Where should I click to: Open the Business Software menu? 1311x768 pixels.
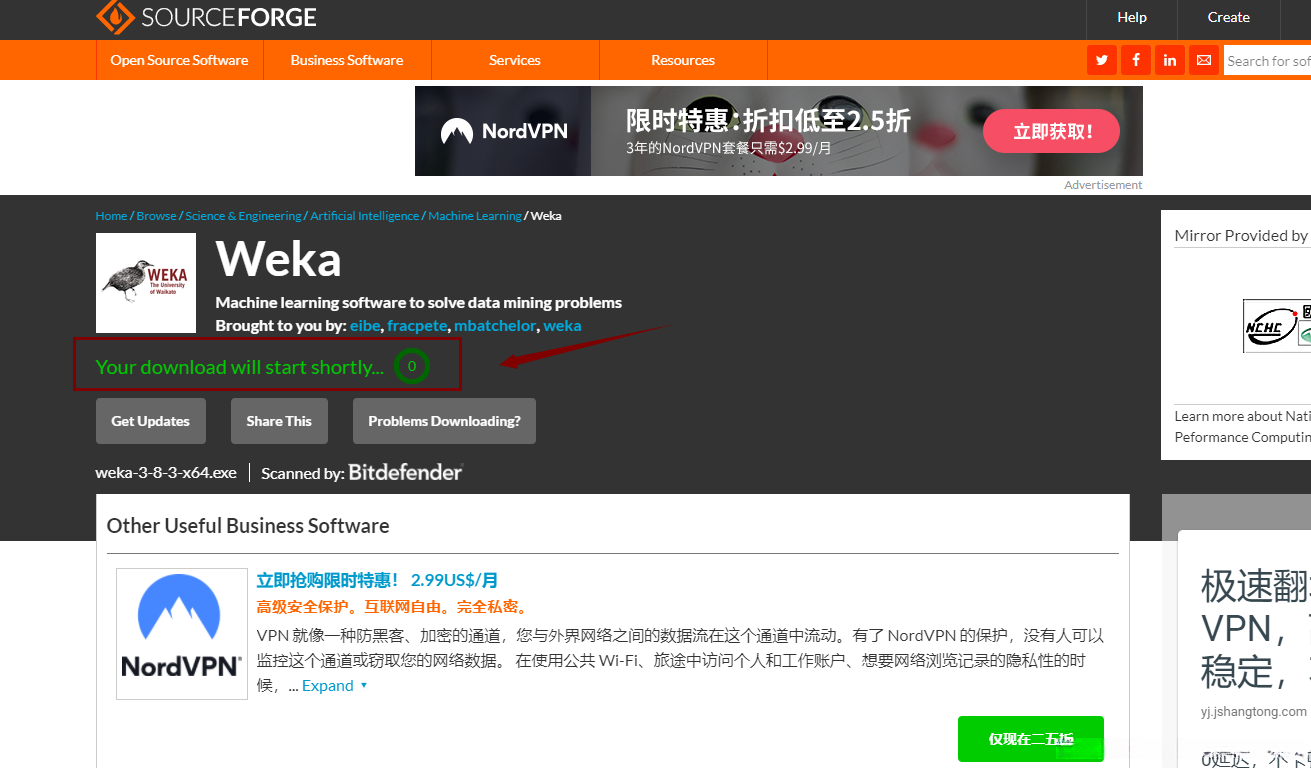pyautogui.click(x=346, y=60)
